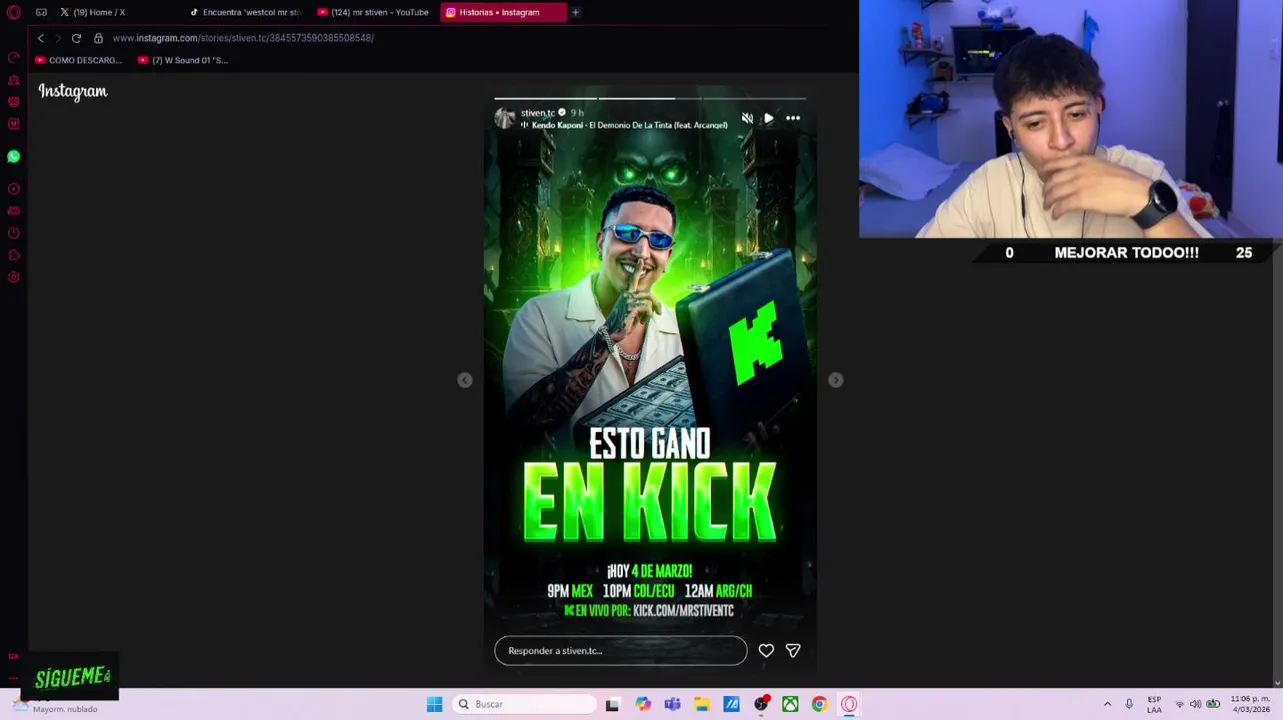
Task: Expand hidden system tray icons chevron
Action: click(1107, 704)
